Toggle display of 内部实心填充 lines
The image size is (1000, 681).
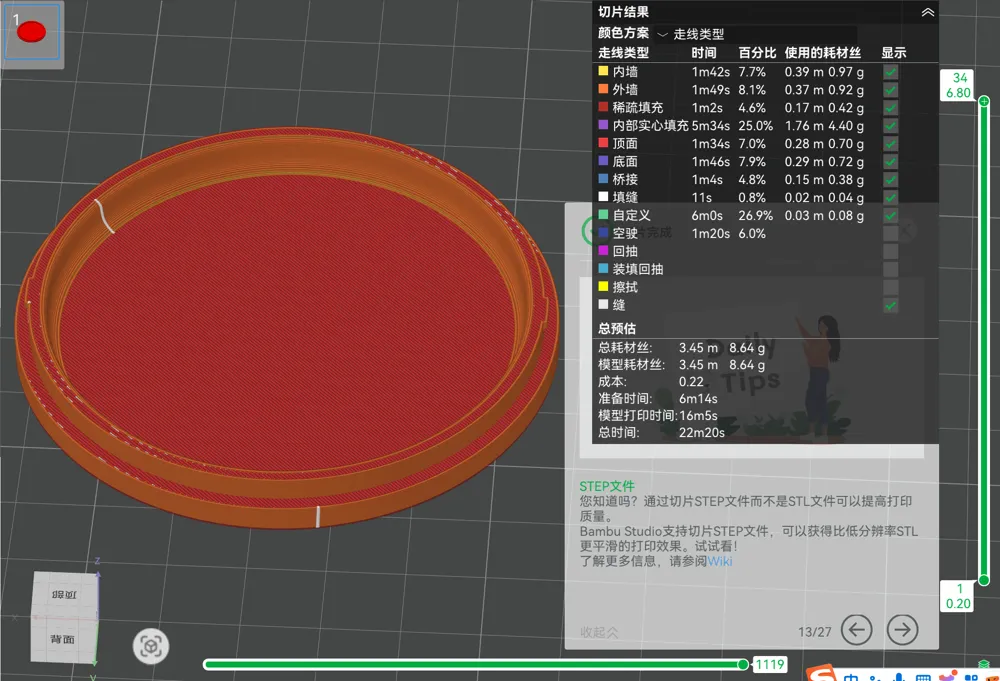click(890, 126)
